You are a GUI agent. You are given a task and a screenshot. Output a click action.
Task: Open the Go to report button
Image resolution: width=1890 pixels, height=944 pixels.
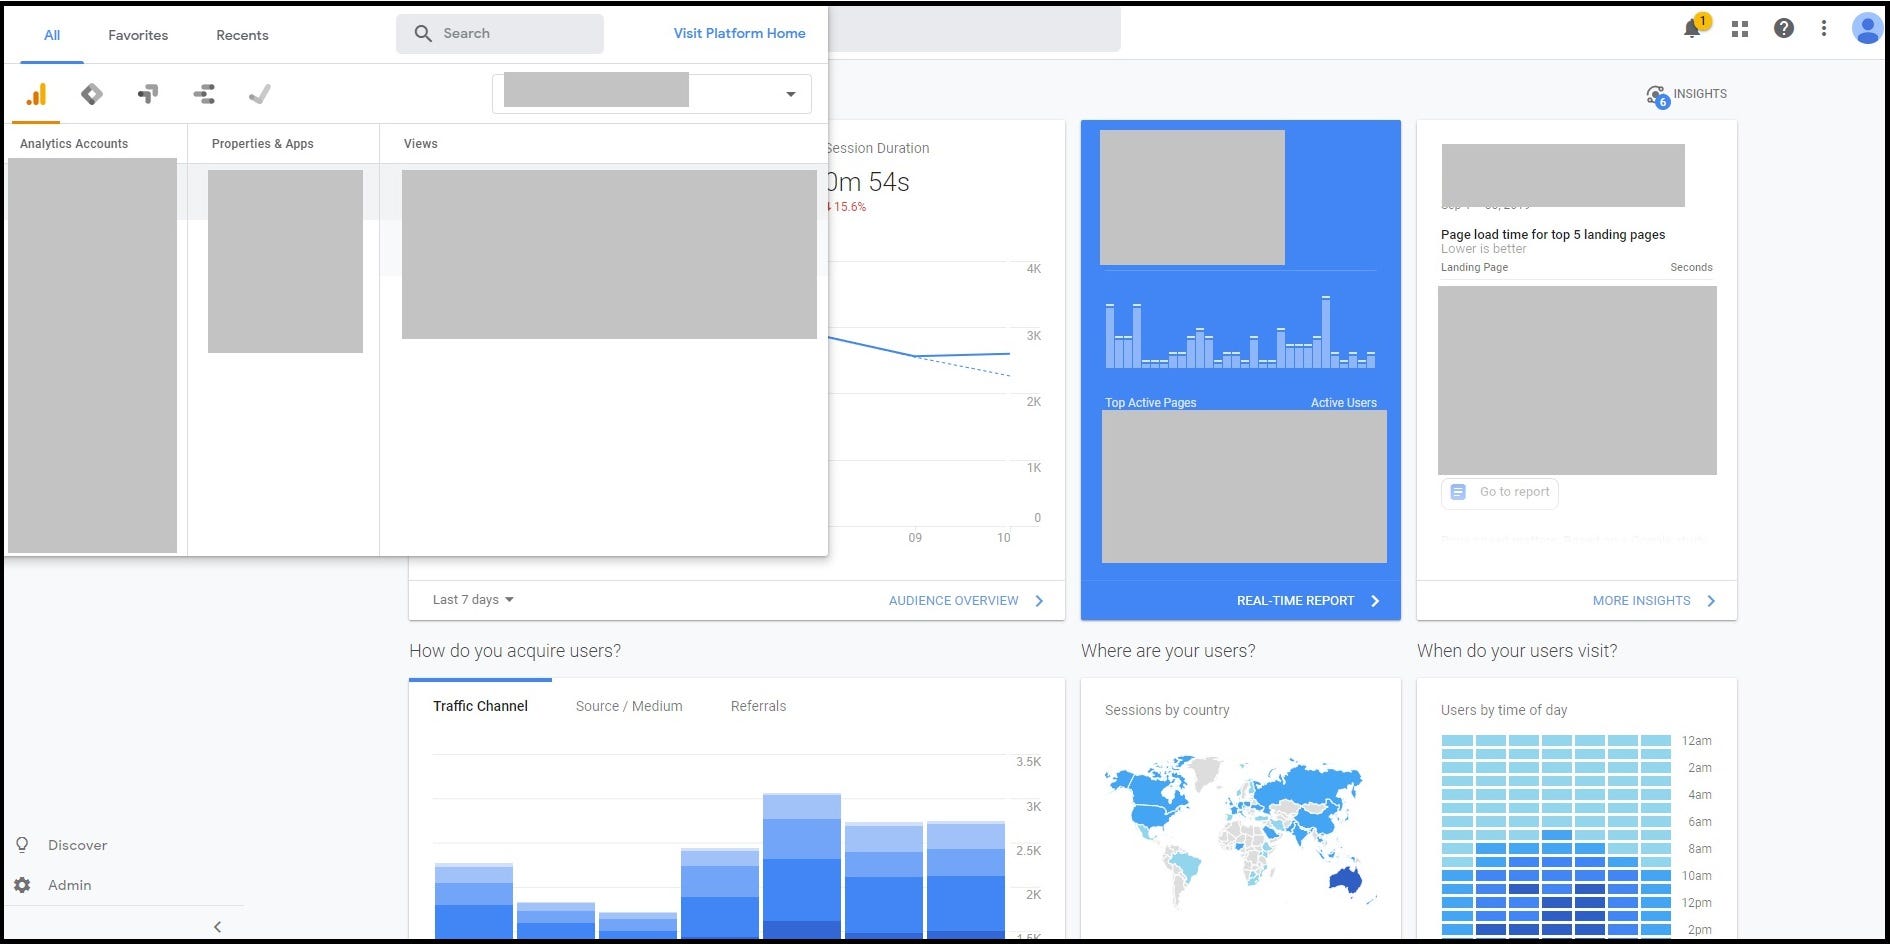pos(1500,492)
